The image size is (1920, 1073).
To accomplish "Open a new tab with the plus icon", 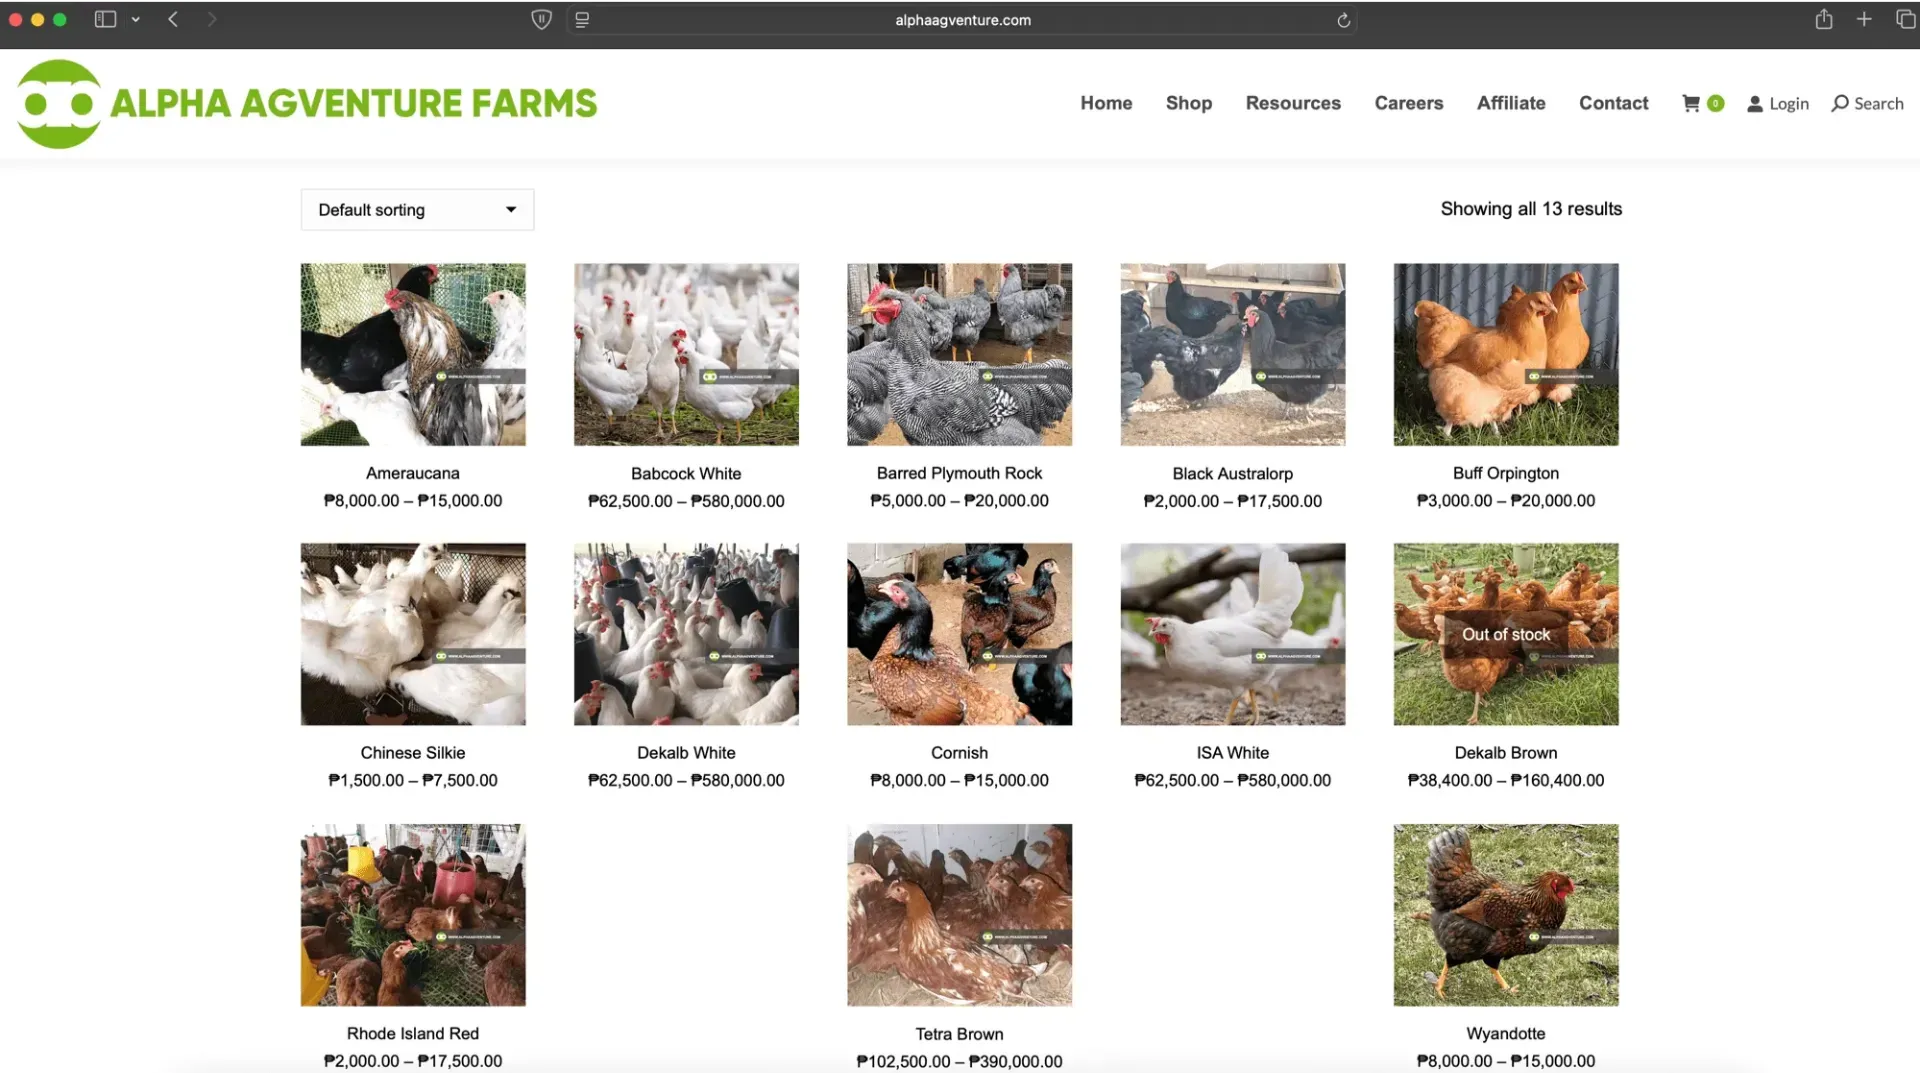I will tap(1864, 19).
